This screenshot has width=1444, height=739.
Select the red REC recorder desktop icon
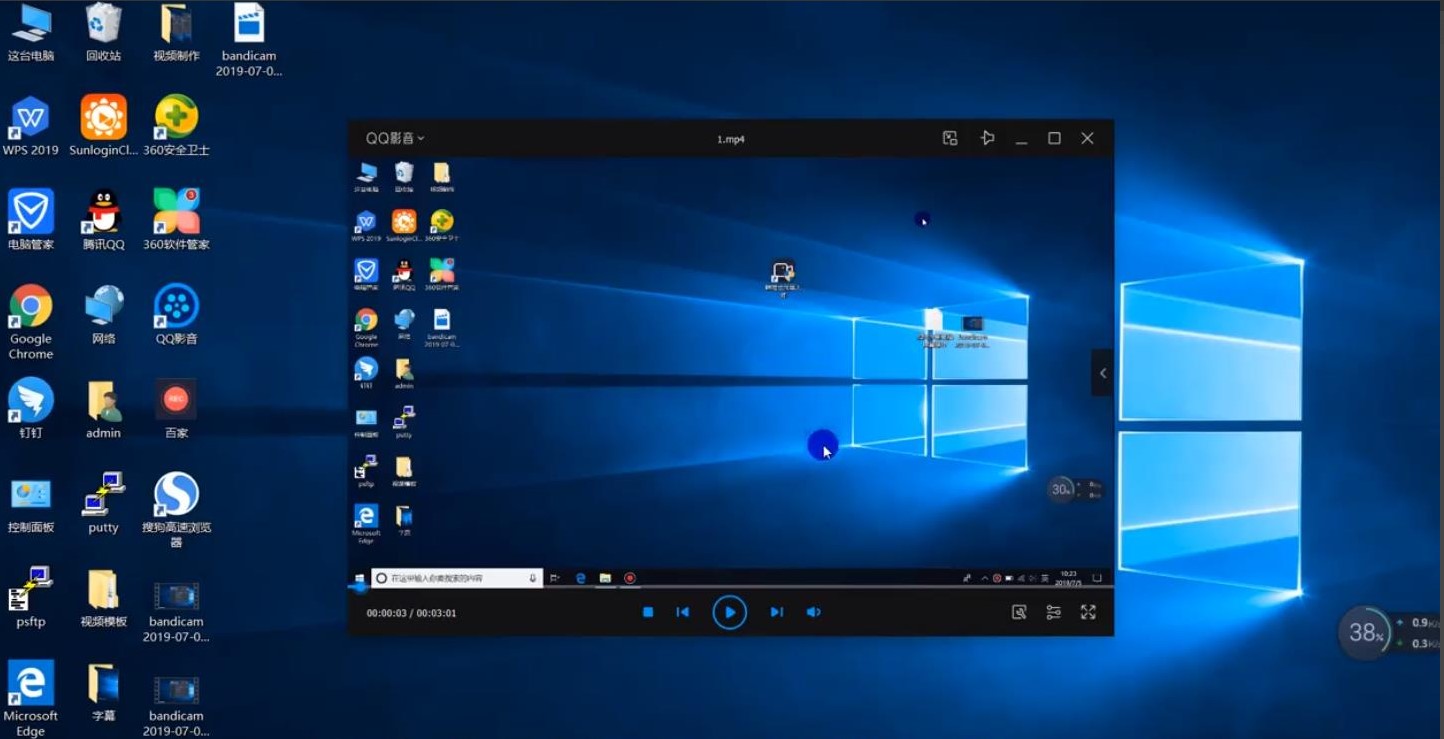tap(177, 409)
